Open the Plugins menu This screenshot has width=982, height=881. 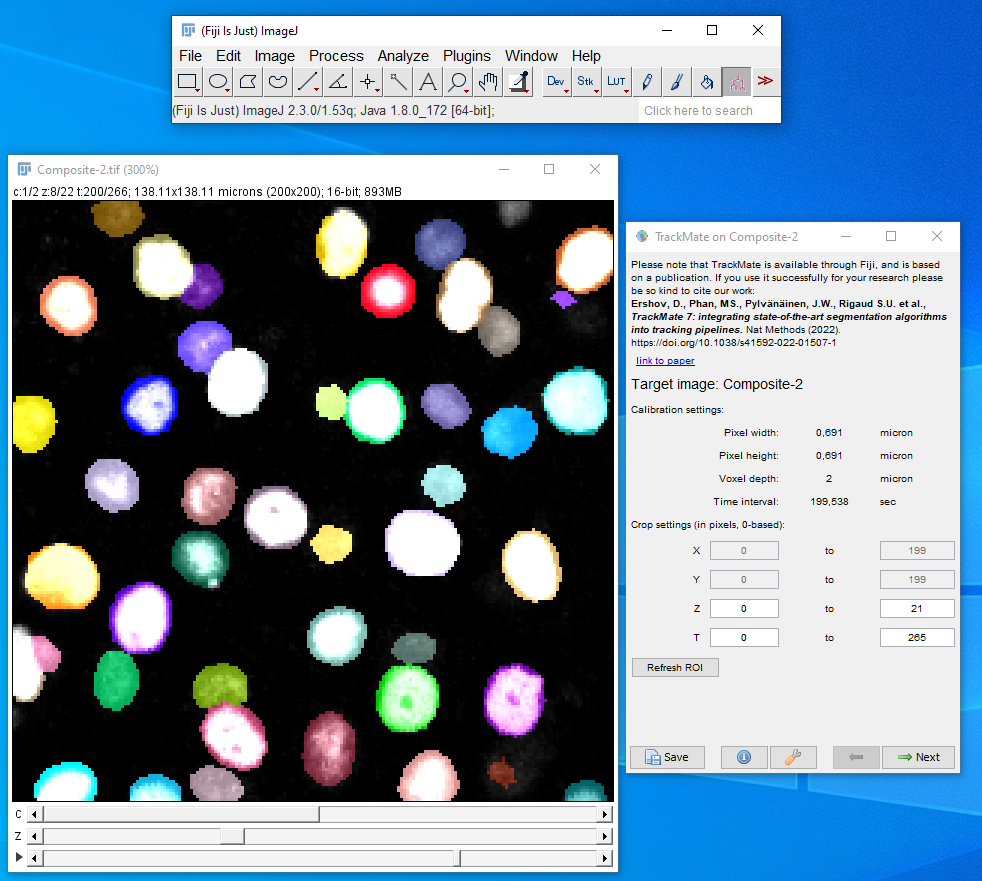coord(466,56)
